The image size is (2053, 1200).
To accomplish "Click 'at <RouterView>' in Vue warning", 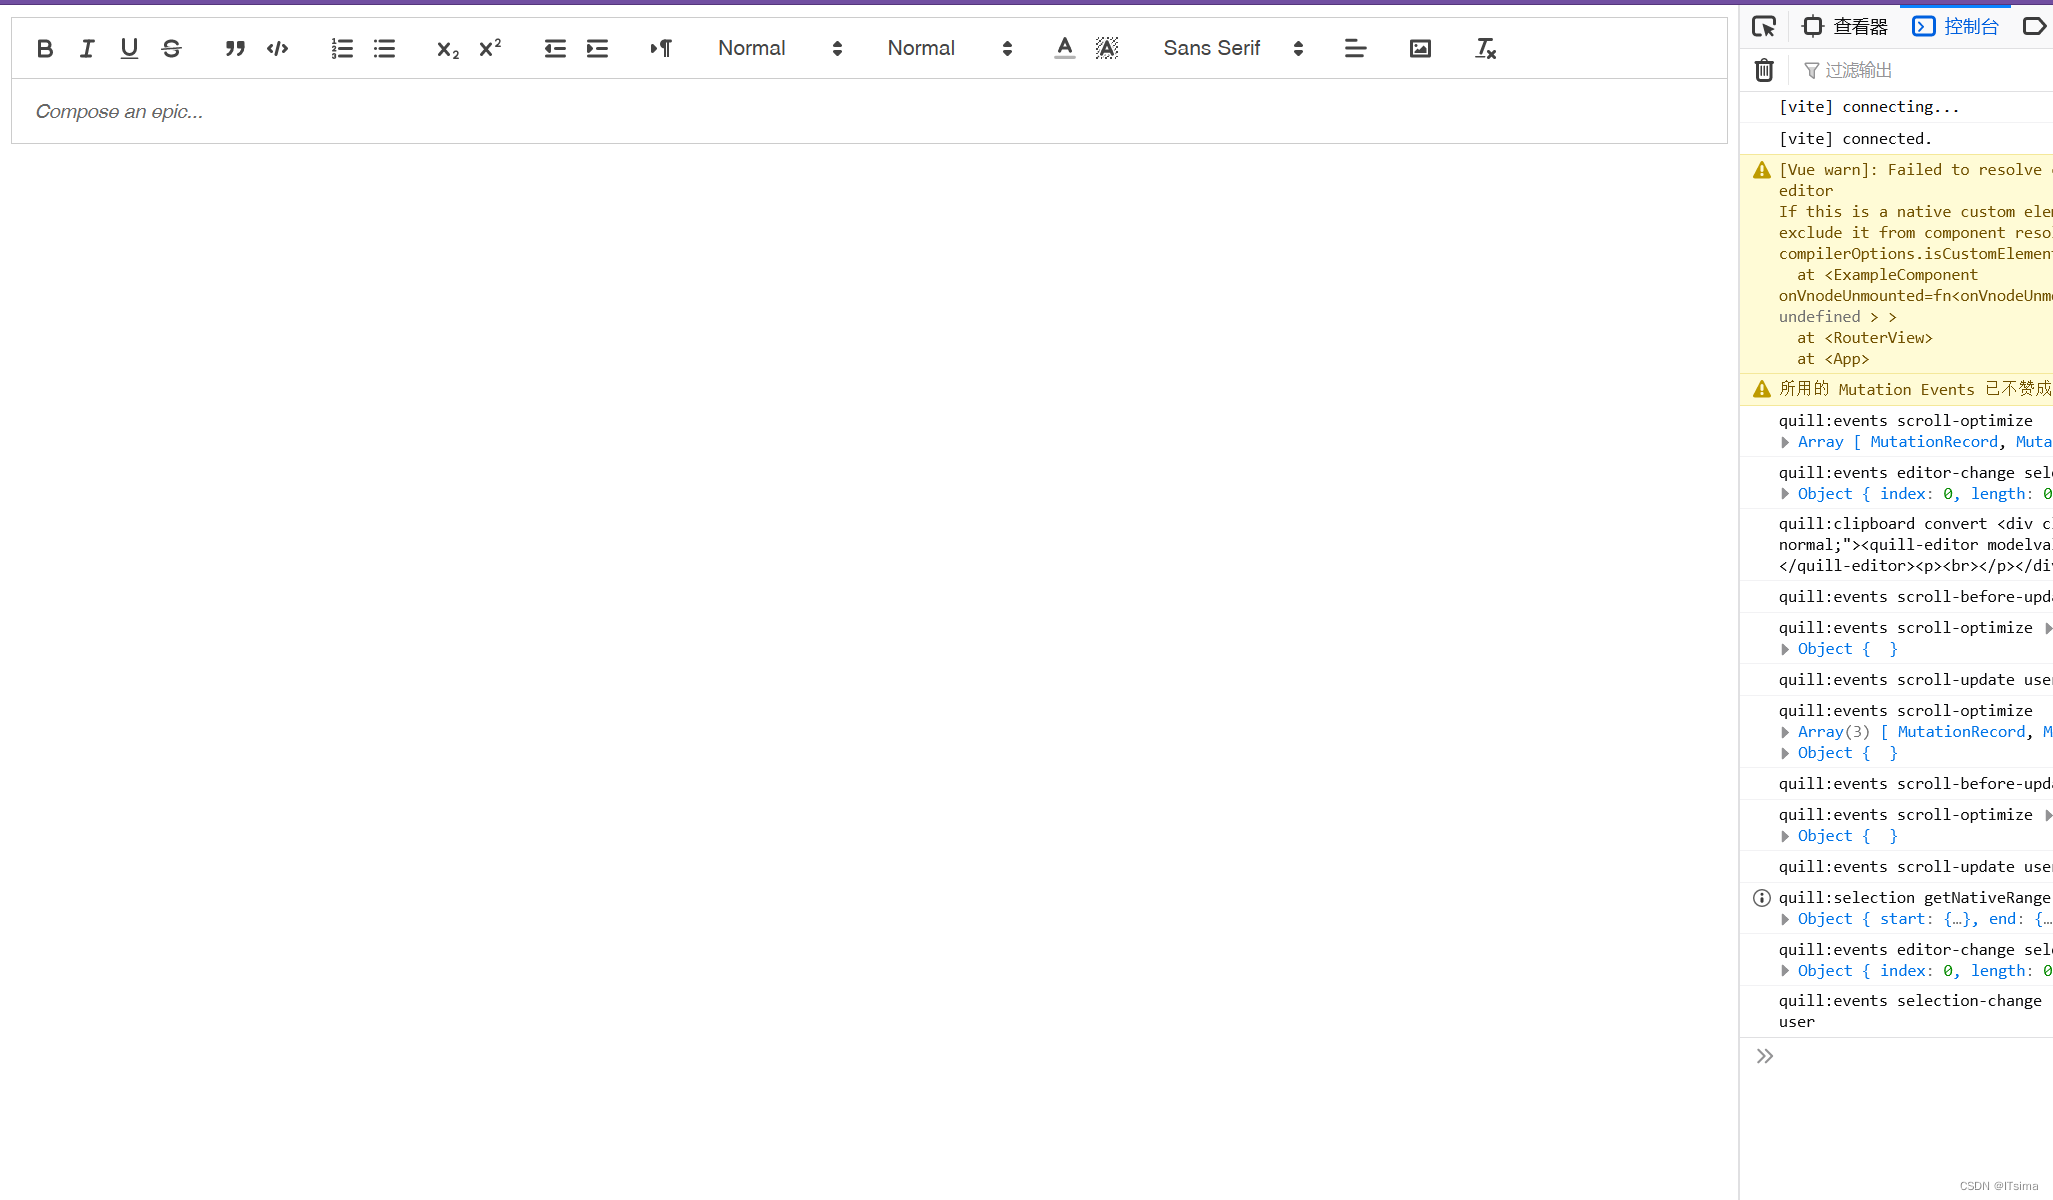I will pyautogui.click(x=1865, y=338).
